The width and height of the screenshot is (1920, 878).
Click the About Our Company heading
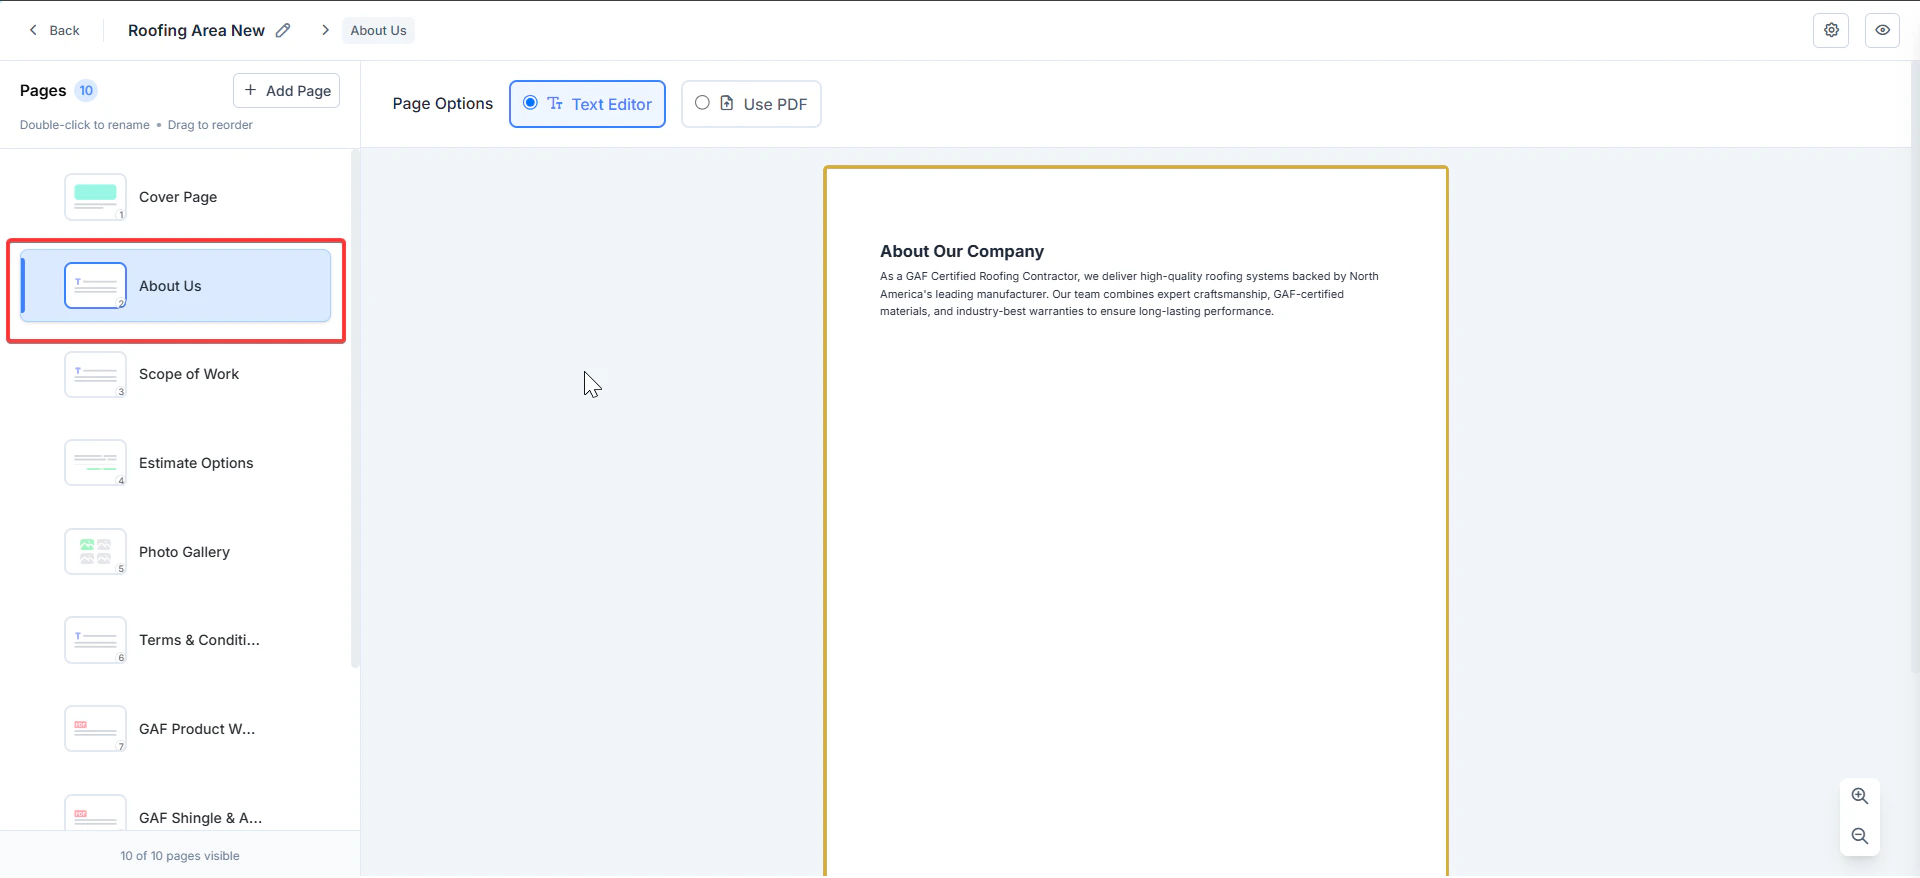pos(962,251)
